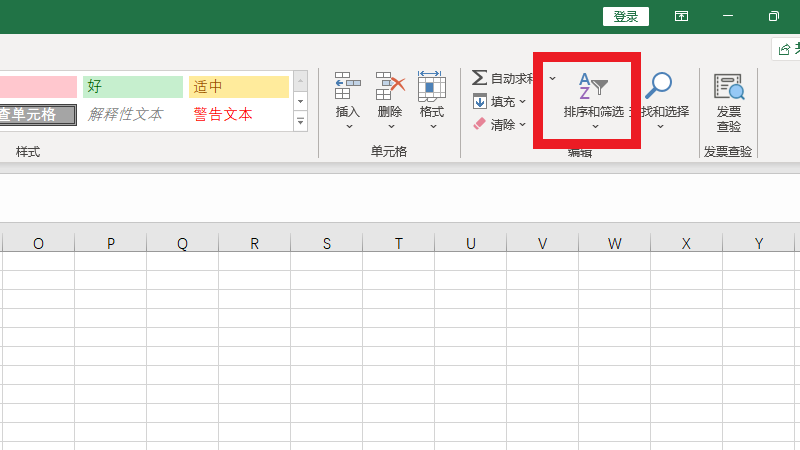Select column header S

tap(326, 243)
